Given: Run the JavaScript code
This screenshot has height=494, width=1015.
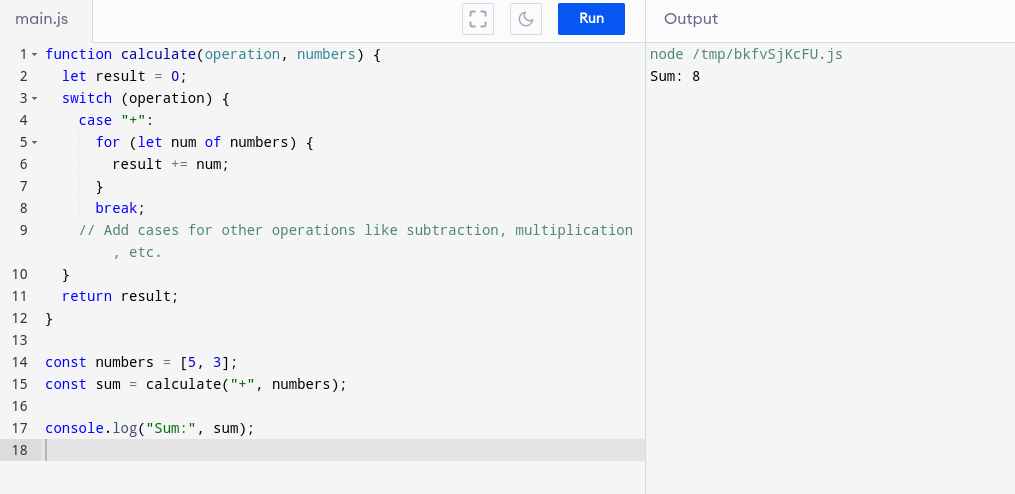Looking at the screenshot, I should tap(591, 19).
